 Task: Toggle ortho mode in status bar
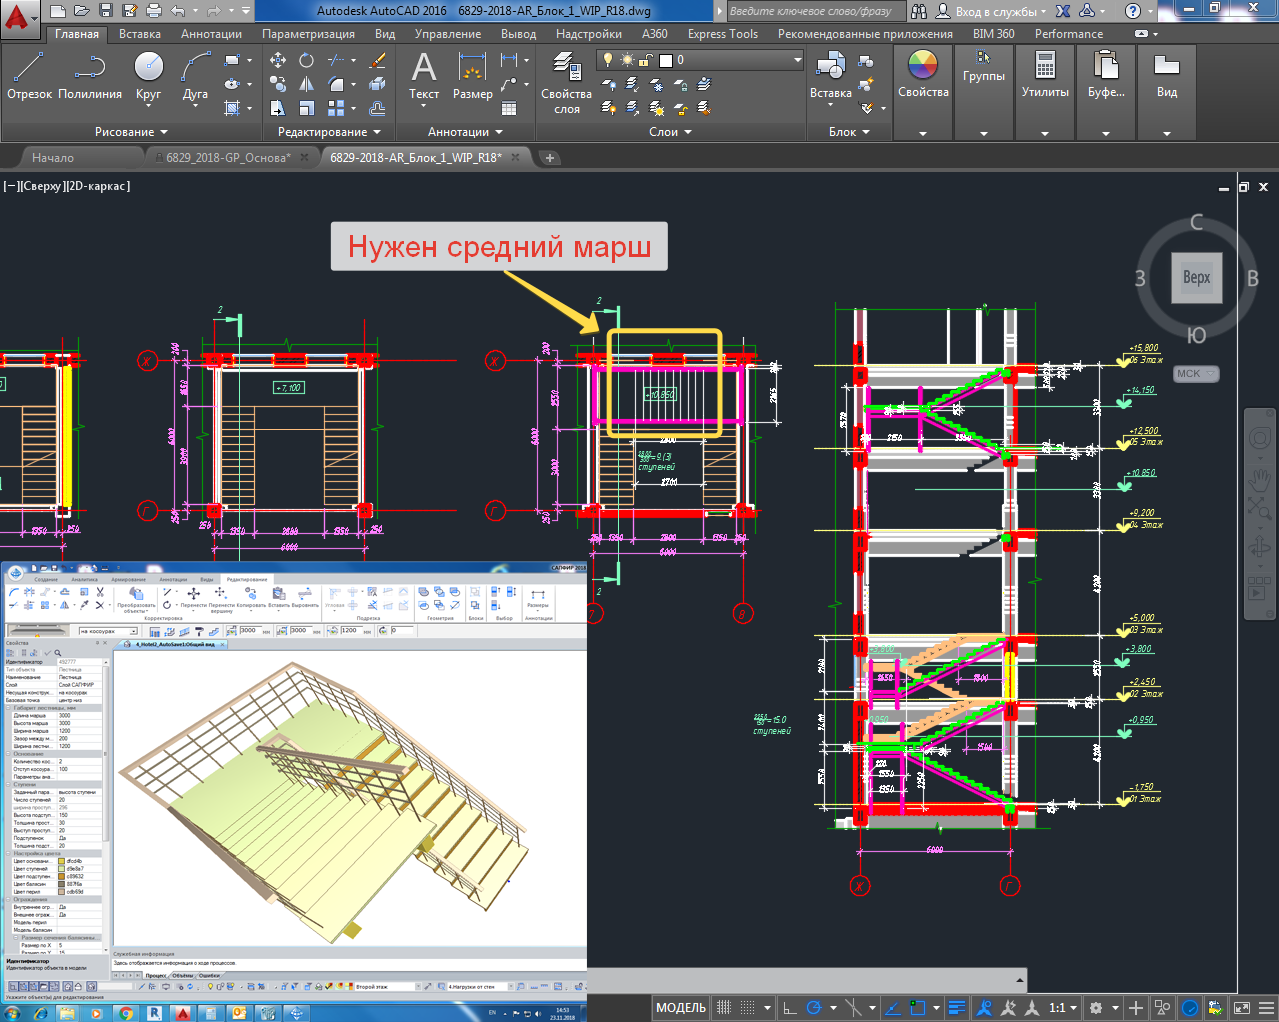[x=789, y=1007]
